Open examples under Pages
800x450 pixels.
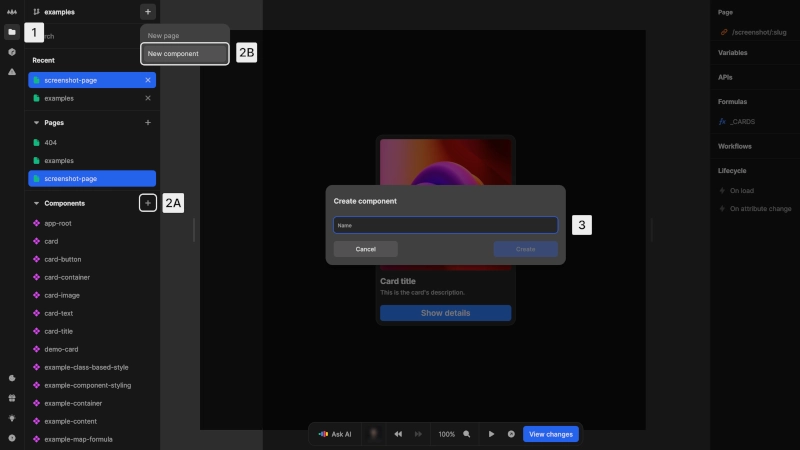click(92, 160)
